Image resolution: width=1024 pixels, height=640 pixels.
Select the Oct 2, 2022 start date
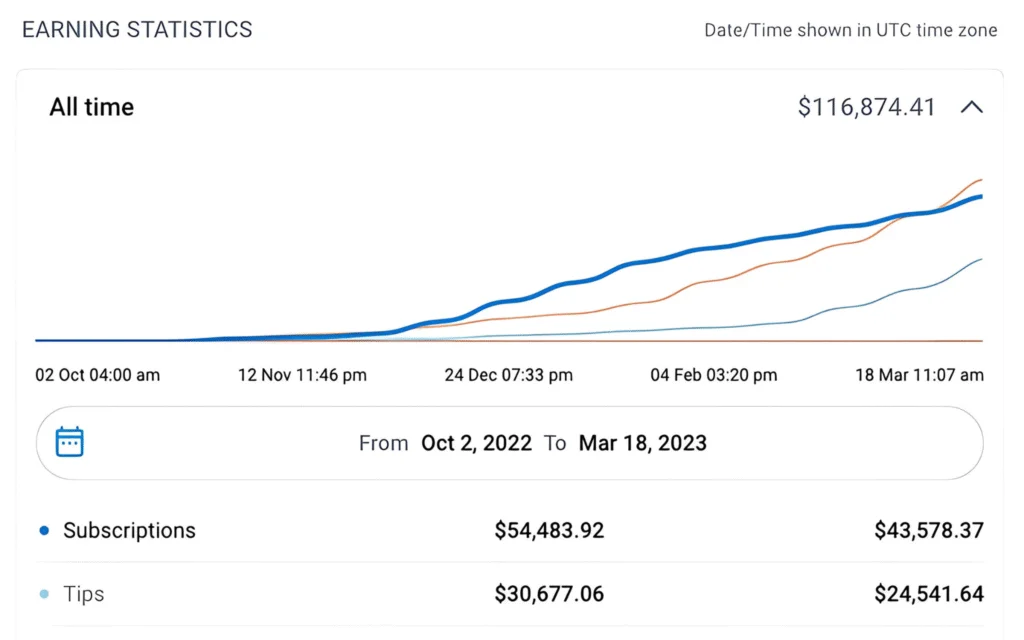pyautogui.click(x=476, y=443)
